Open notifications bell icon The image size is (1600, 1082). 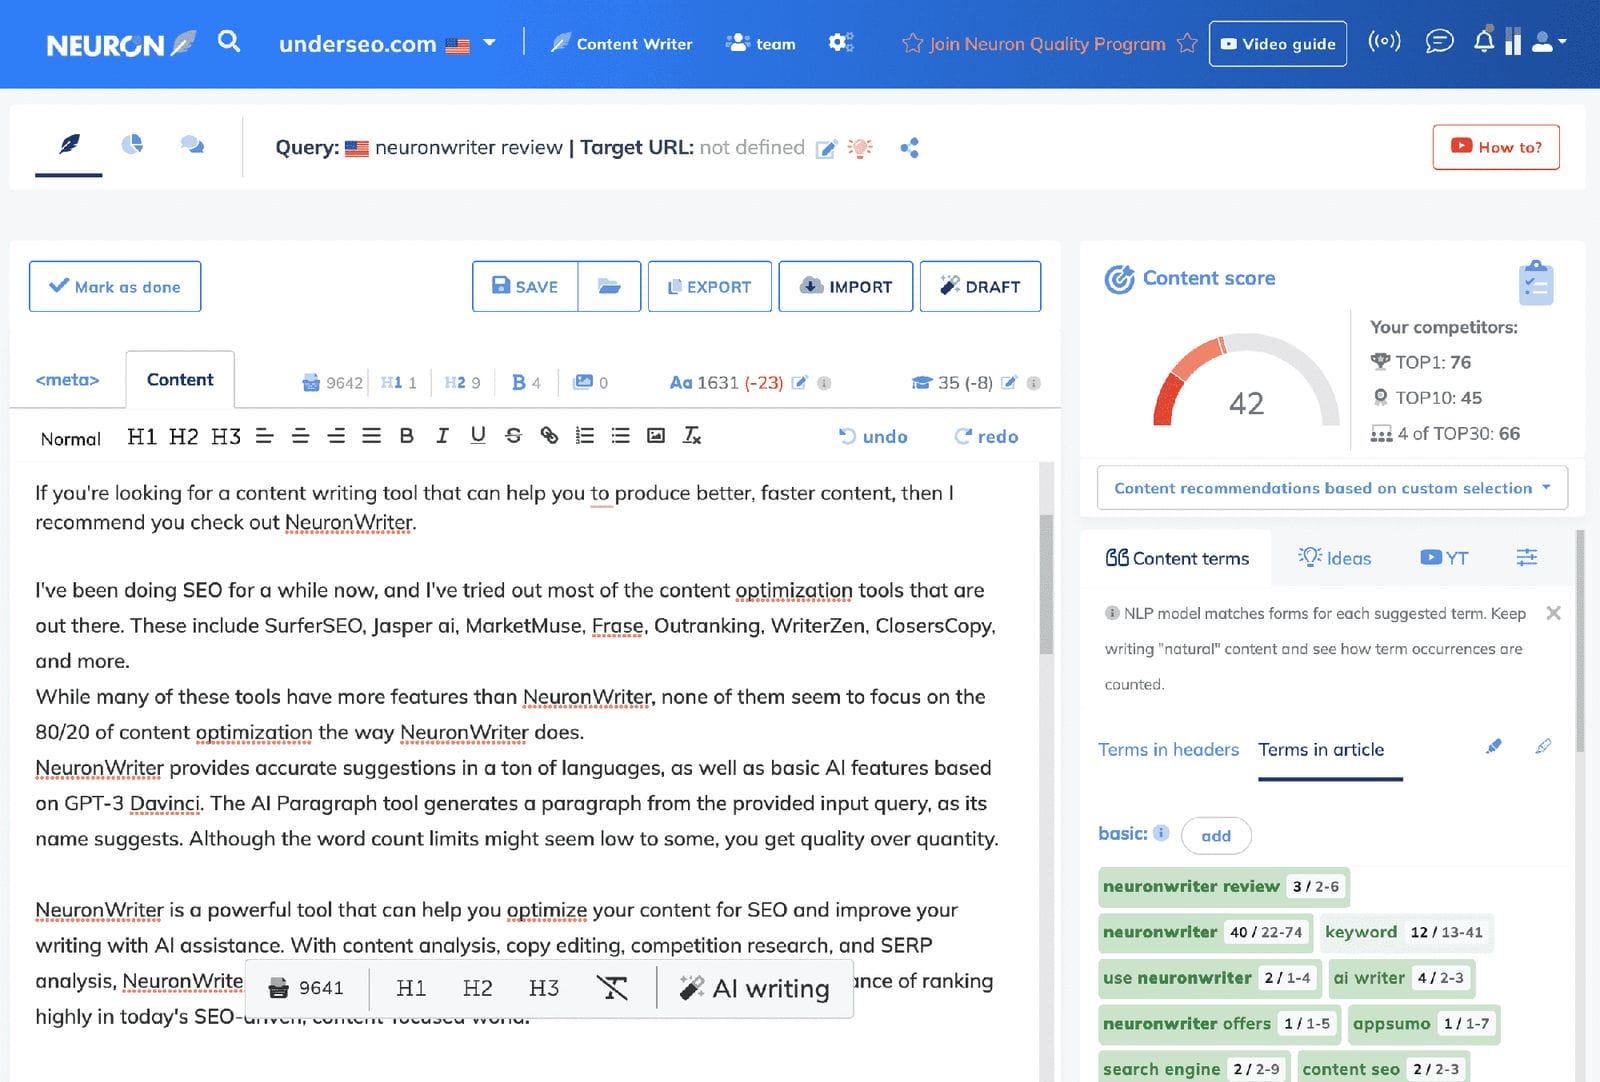(1484, 42)
